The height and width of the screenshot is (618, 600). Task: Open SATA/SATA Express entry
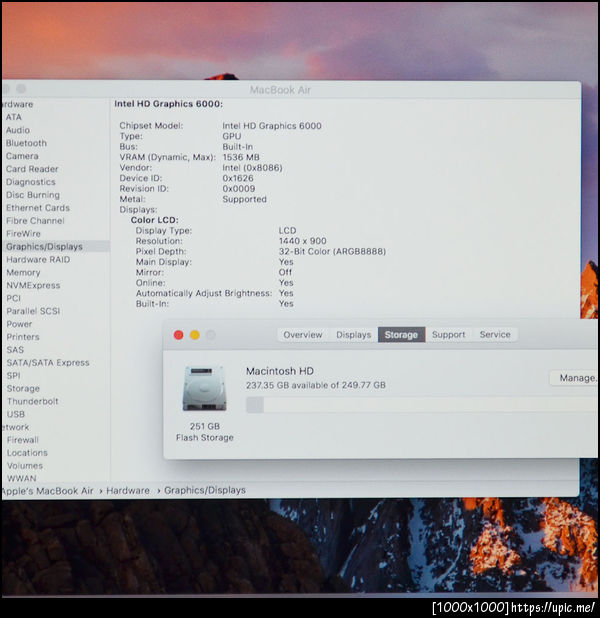(48, 363)
